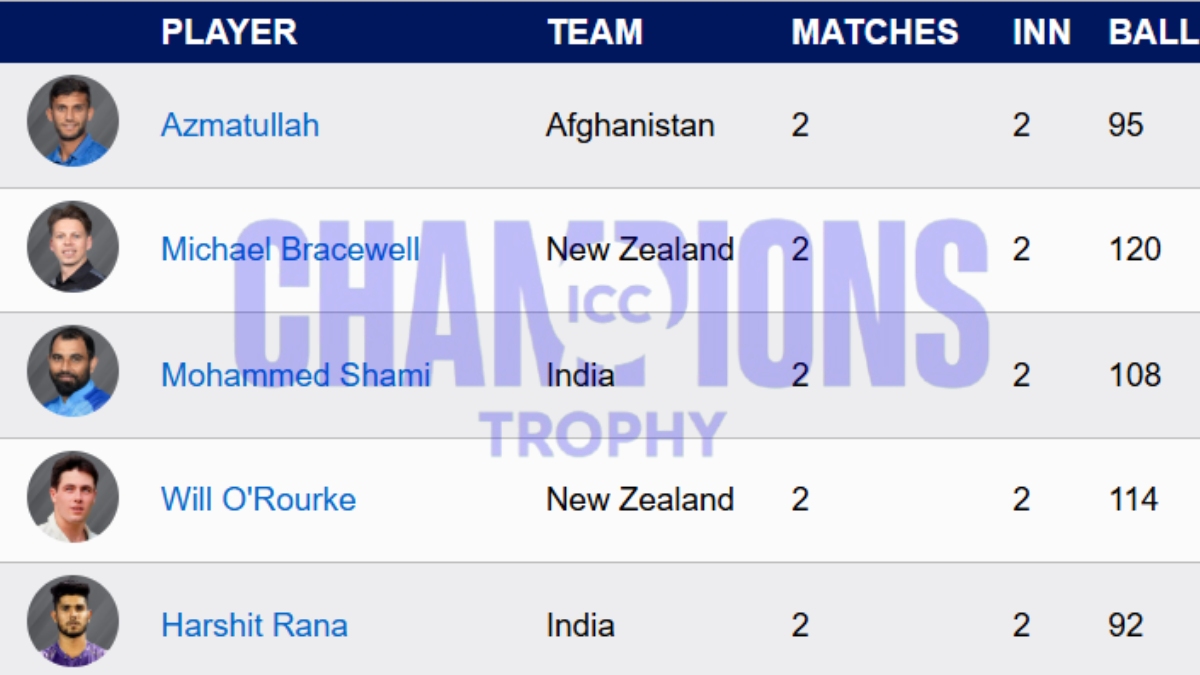
Task: Click the TEAM column header
Action: pyautogui.click(x=593, y=32)
